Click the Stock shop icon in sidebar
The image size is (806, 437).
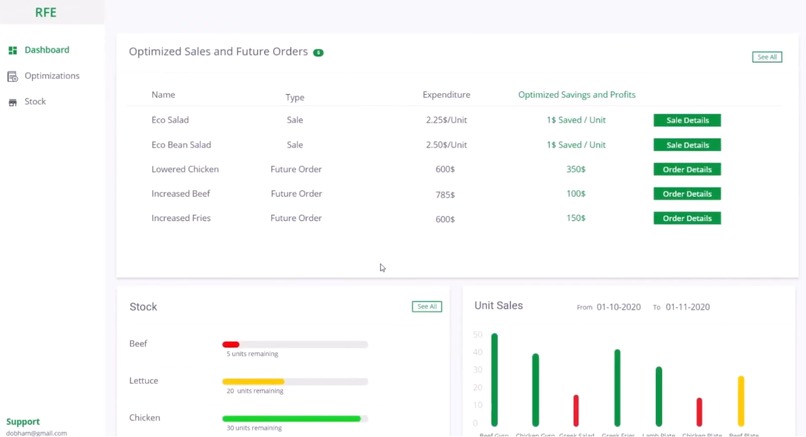(13, 102)
